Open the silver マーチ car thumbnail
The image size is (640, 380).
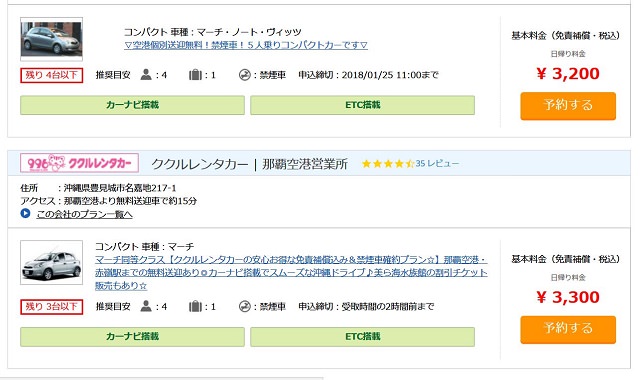pos(51,262)
